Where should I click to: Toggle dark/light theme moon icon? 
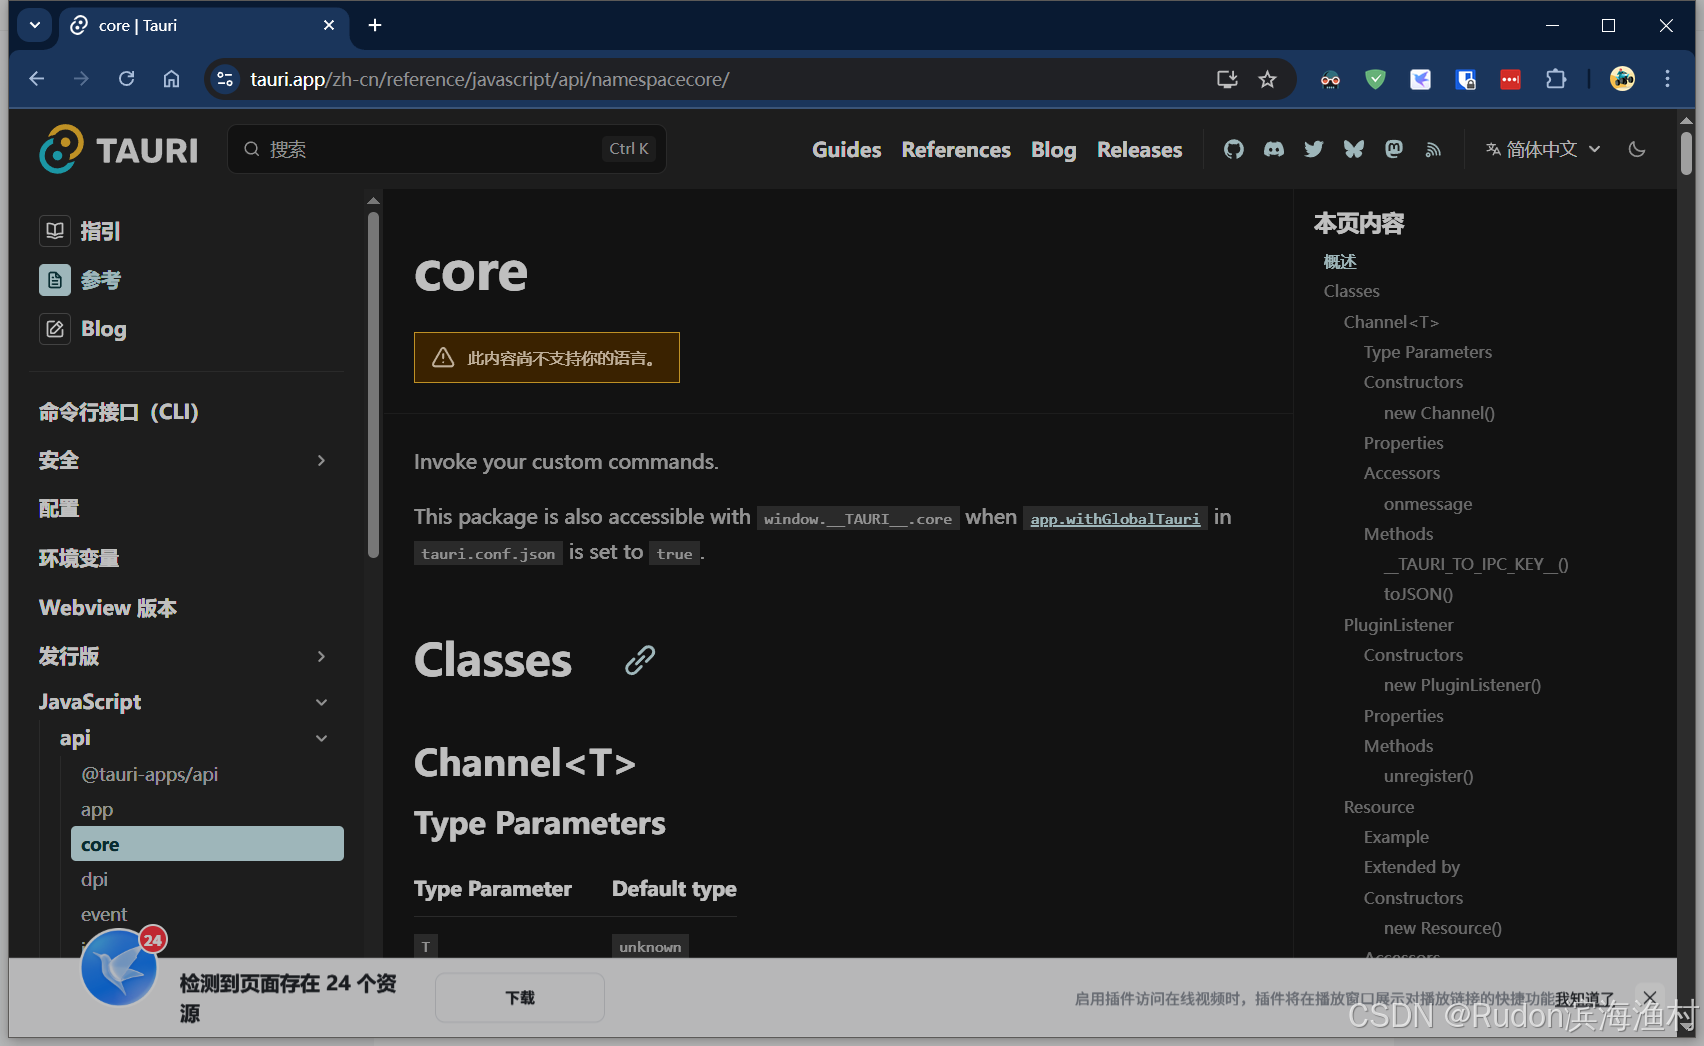[x=1637, y=149]
